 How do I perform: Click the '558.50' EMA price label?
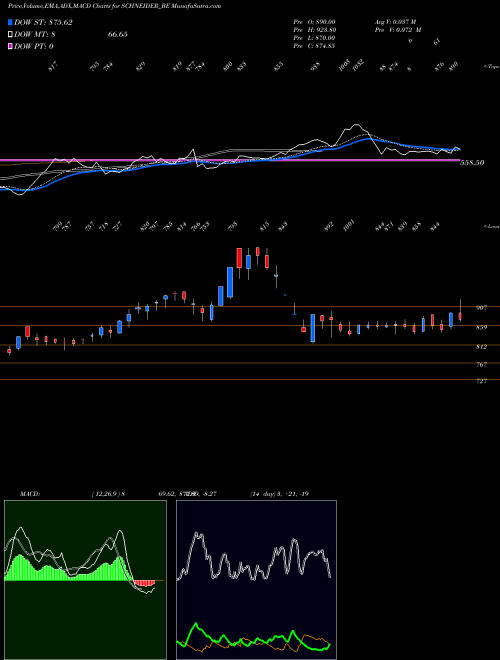pos(472,162)
